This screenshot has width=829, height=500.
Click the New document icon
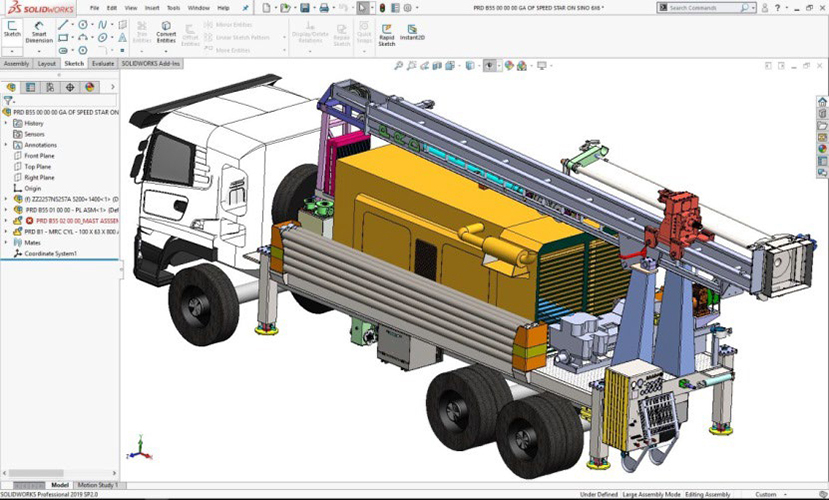tap(266, 8)
